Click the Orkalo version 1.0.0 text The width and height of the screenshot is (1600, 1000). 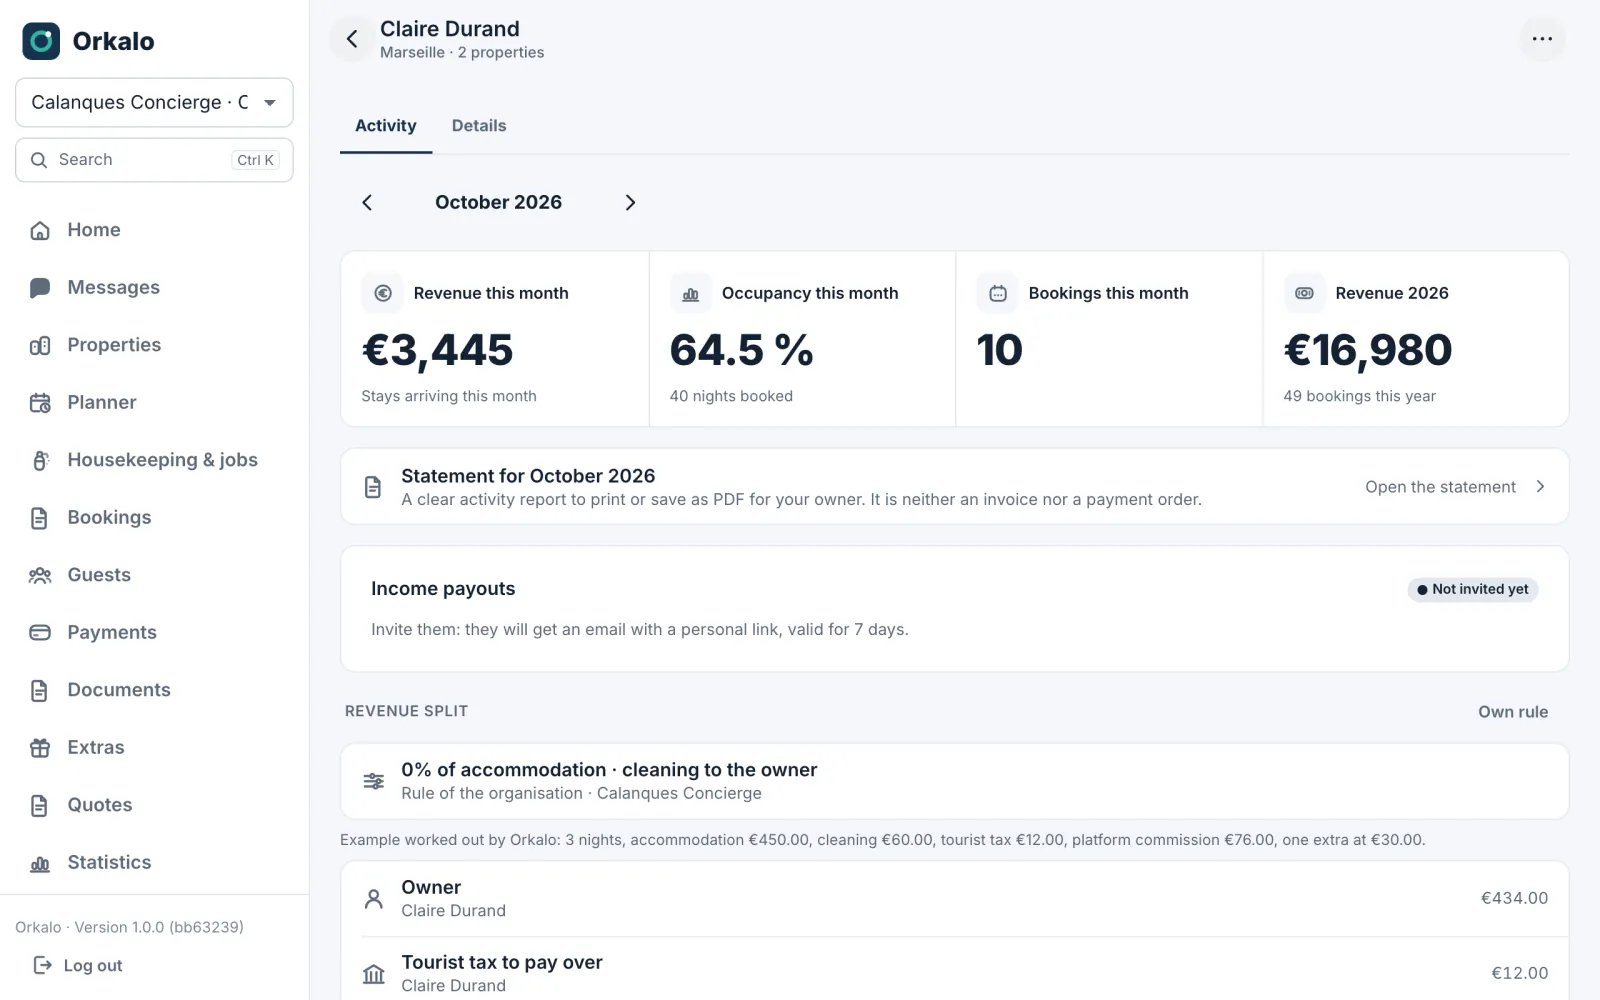[130, 928]
